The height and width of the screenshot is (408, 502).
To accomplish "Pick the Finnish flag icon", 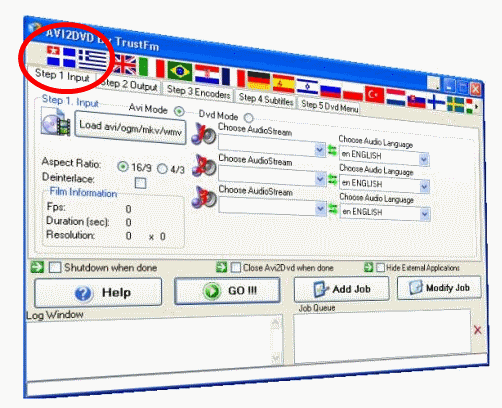I will pos(436,102).
